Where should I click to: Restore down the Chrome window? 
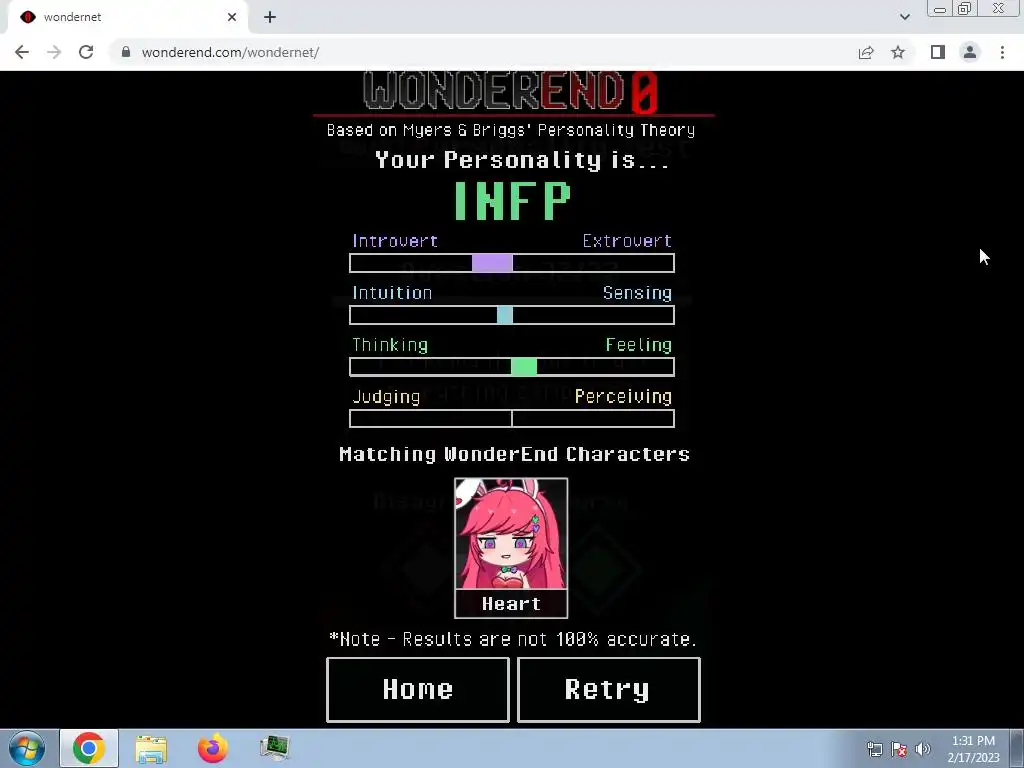(965, 9)
